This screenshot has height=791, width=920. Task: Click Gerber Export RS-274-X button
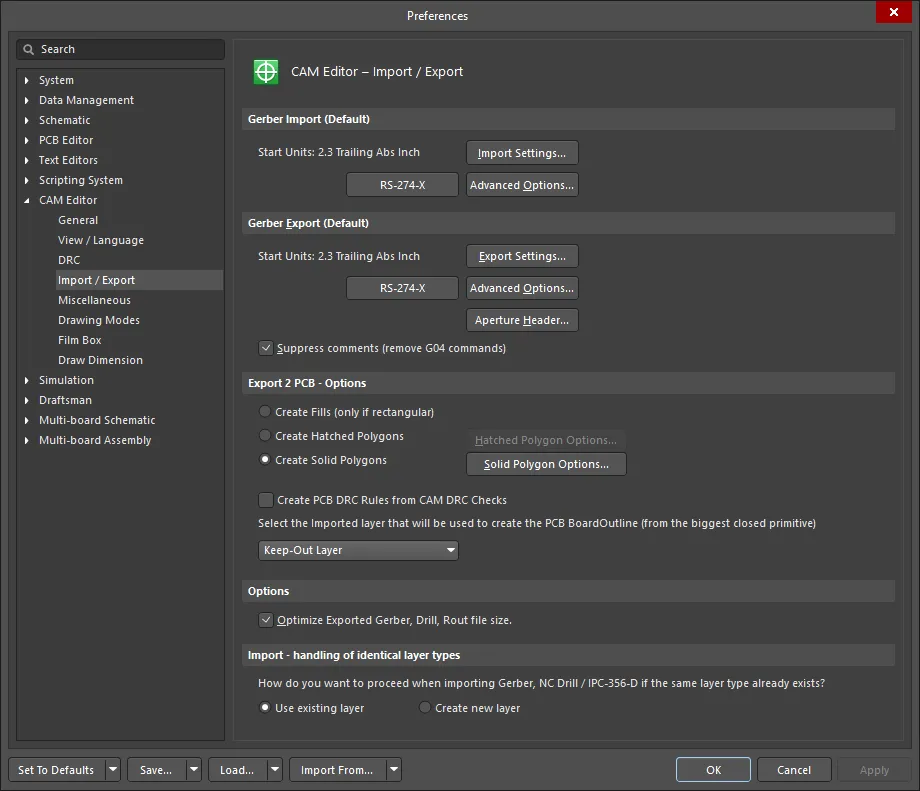click(402, 288)
